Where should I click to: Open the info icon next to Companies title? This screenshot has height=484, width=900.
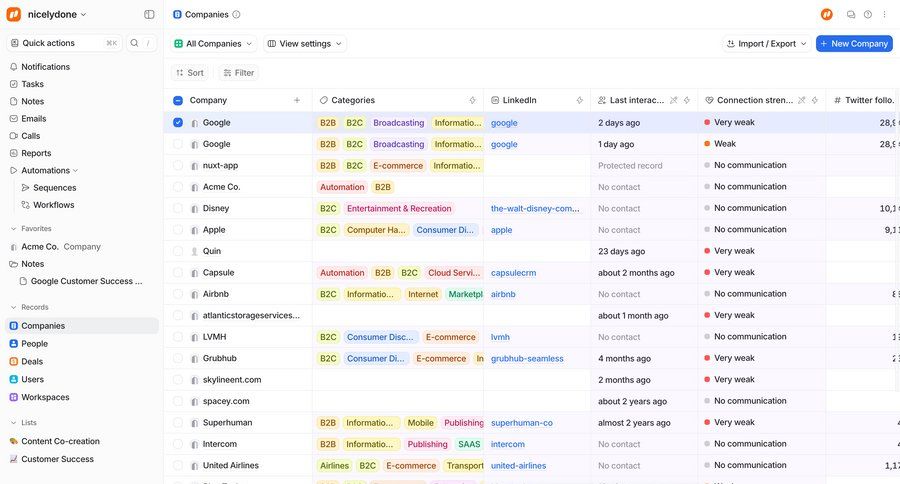pyautogui.click(x=236, y=14)
